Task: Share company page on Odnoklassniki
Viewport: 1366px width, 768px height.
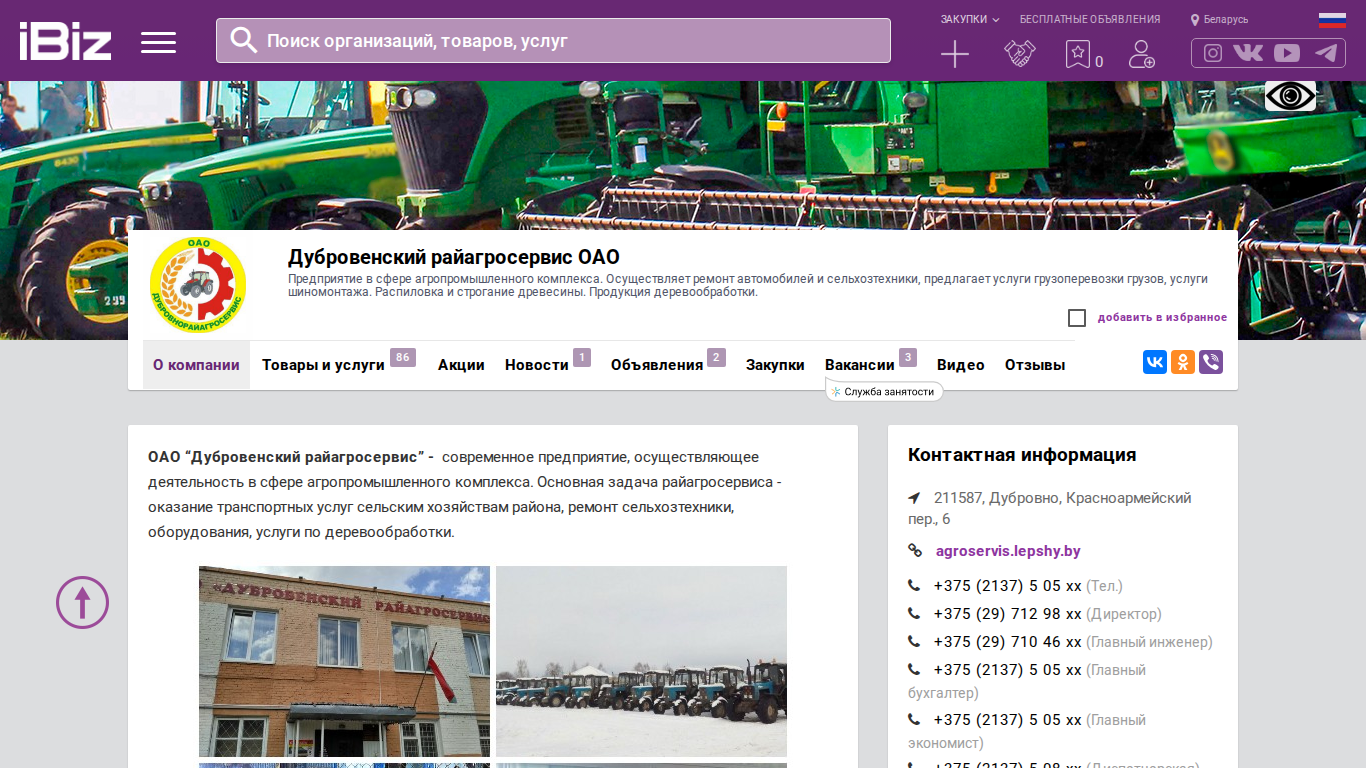Action: pyautogui.click(x=1183, y=362)
